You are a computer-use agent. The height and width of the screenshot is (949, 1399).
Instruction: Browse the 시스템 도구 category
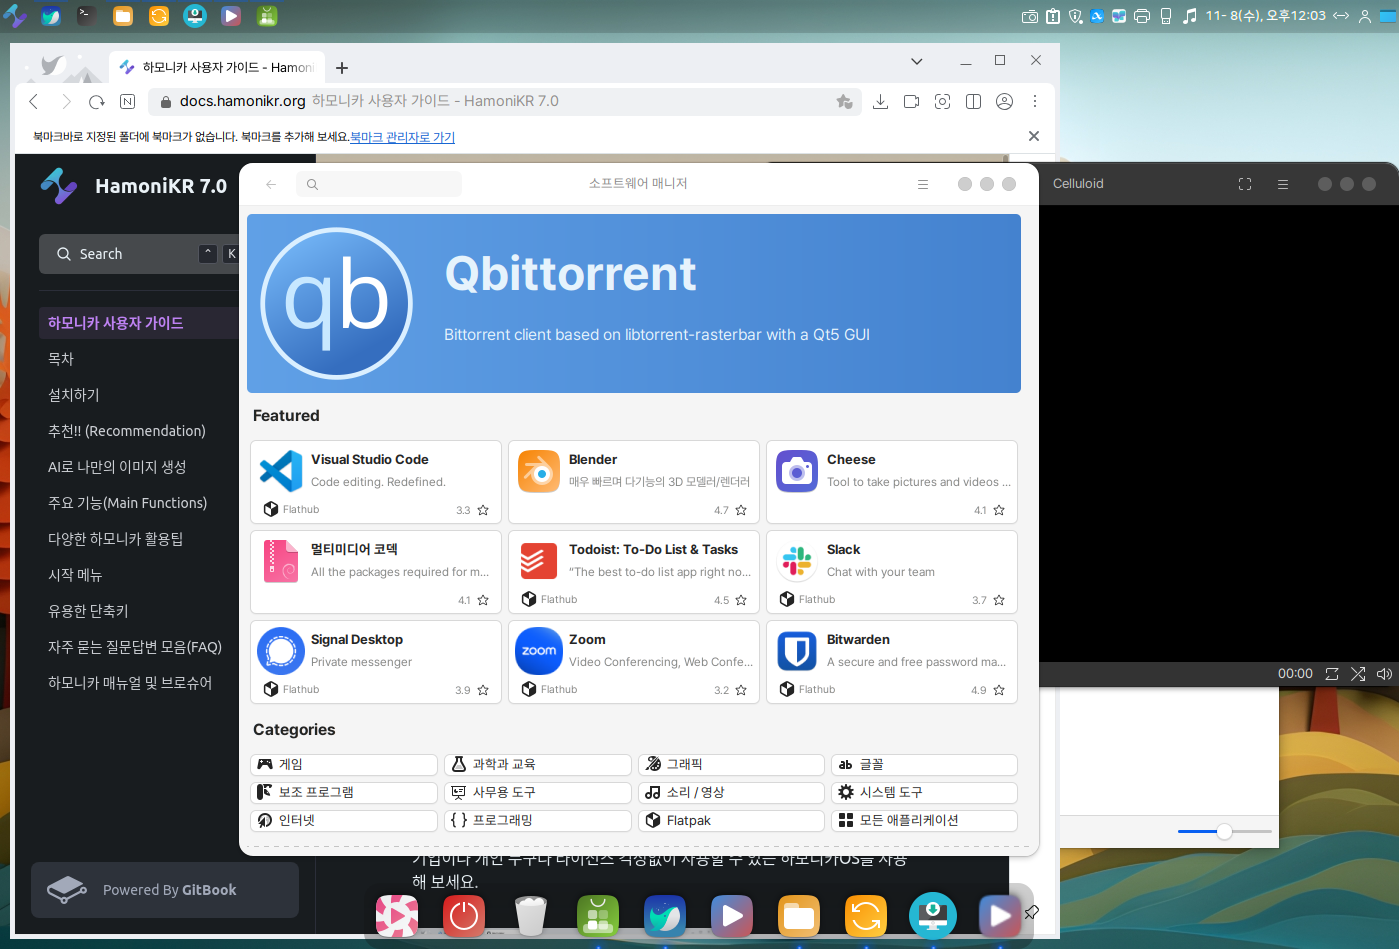924,792
